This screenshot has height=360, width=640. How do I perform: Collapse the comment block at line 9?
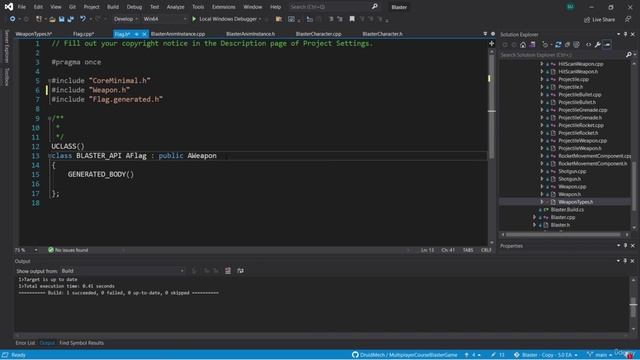(x=49, y=118)
